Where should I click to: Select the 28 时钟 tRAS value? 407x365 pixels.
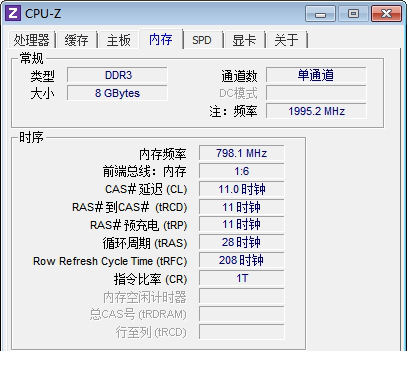pos(242,242)
